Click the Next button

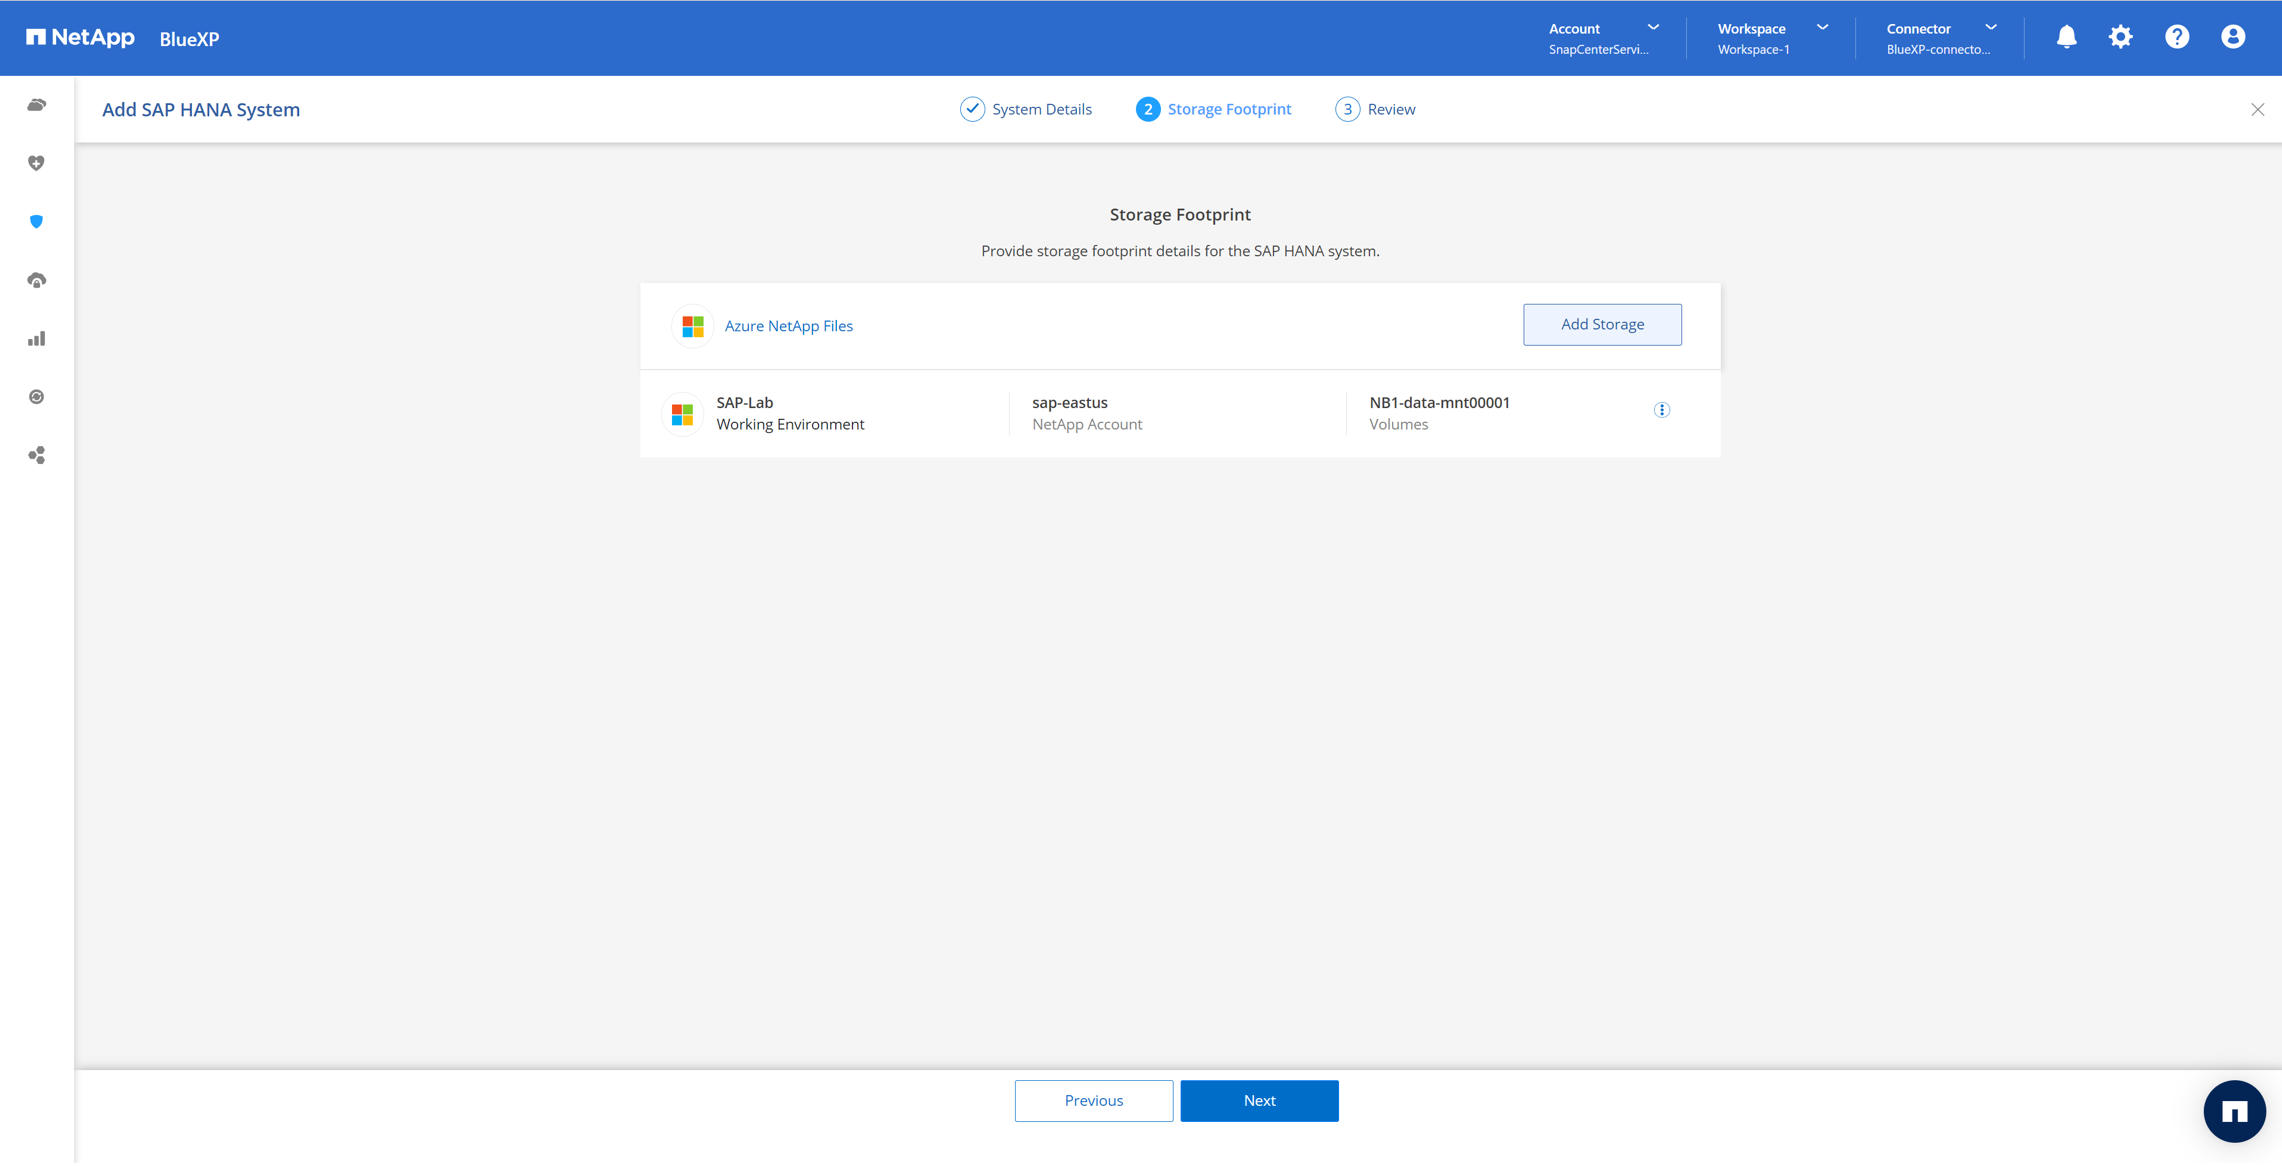click(1258, 1101)
